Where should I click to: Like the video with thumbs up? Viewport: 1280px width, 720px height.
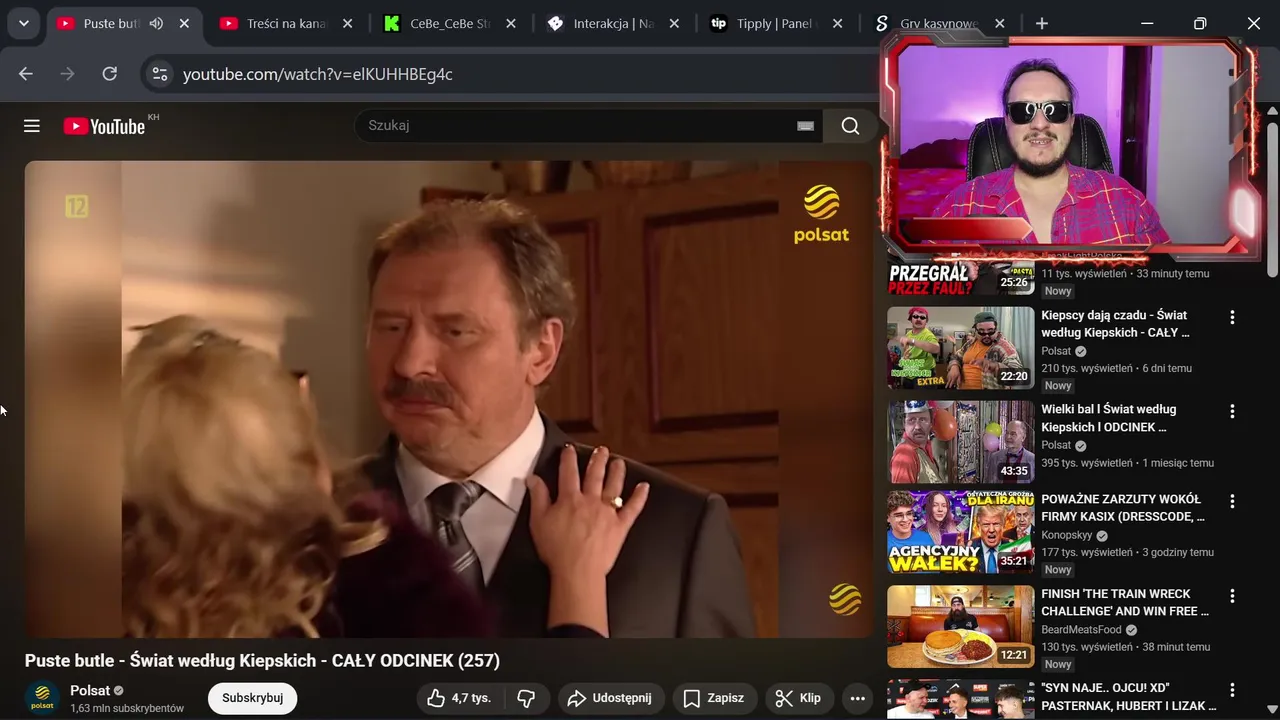click(458, 698)
